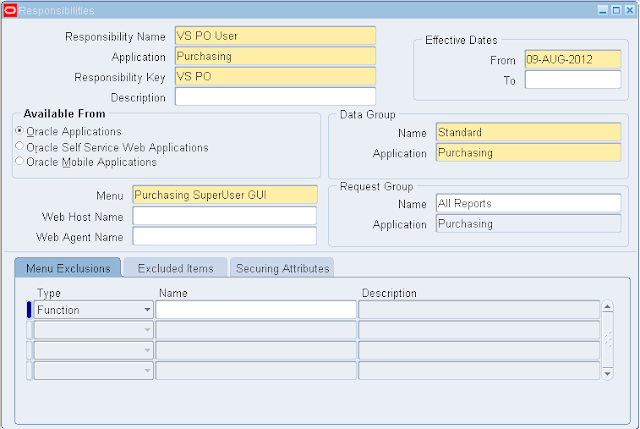This screenshot has width=640, height=429.
Task: Click the Responsibility Key field
Action: click(275, 76)
